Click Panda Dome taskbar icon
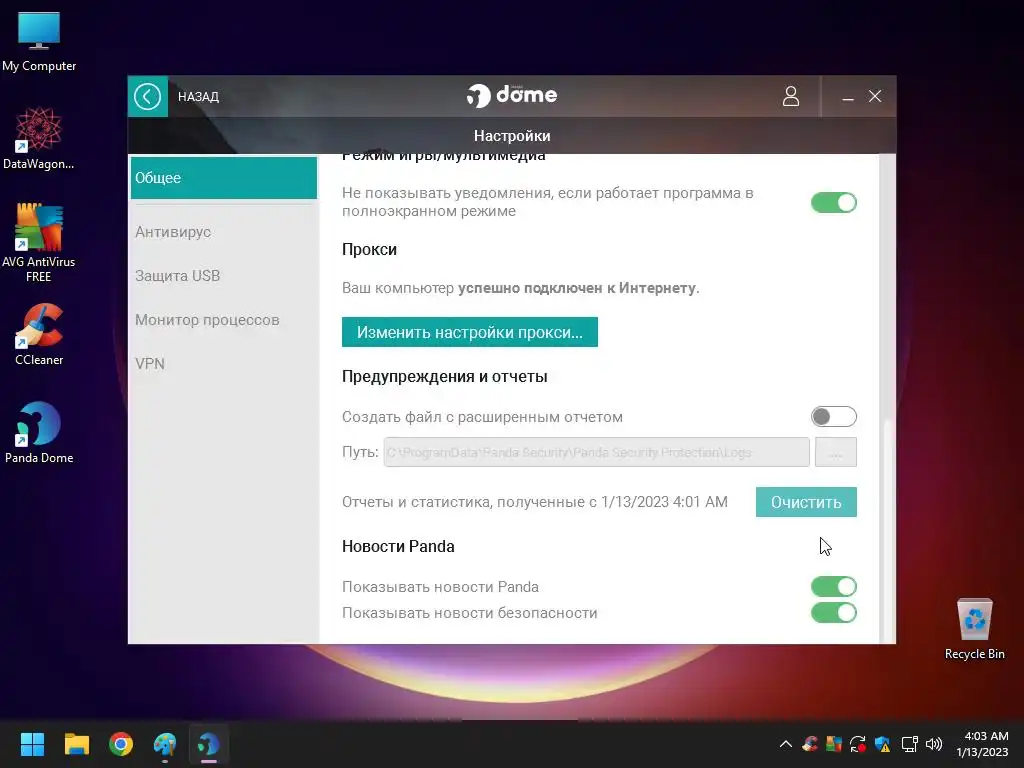The height and width of the screenshot is (768, 1024). click(209, 744)
